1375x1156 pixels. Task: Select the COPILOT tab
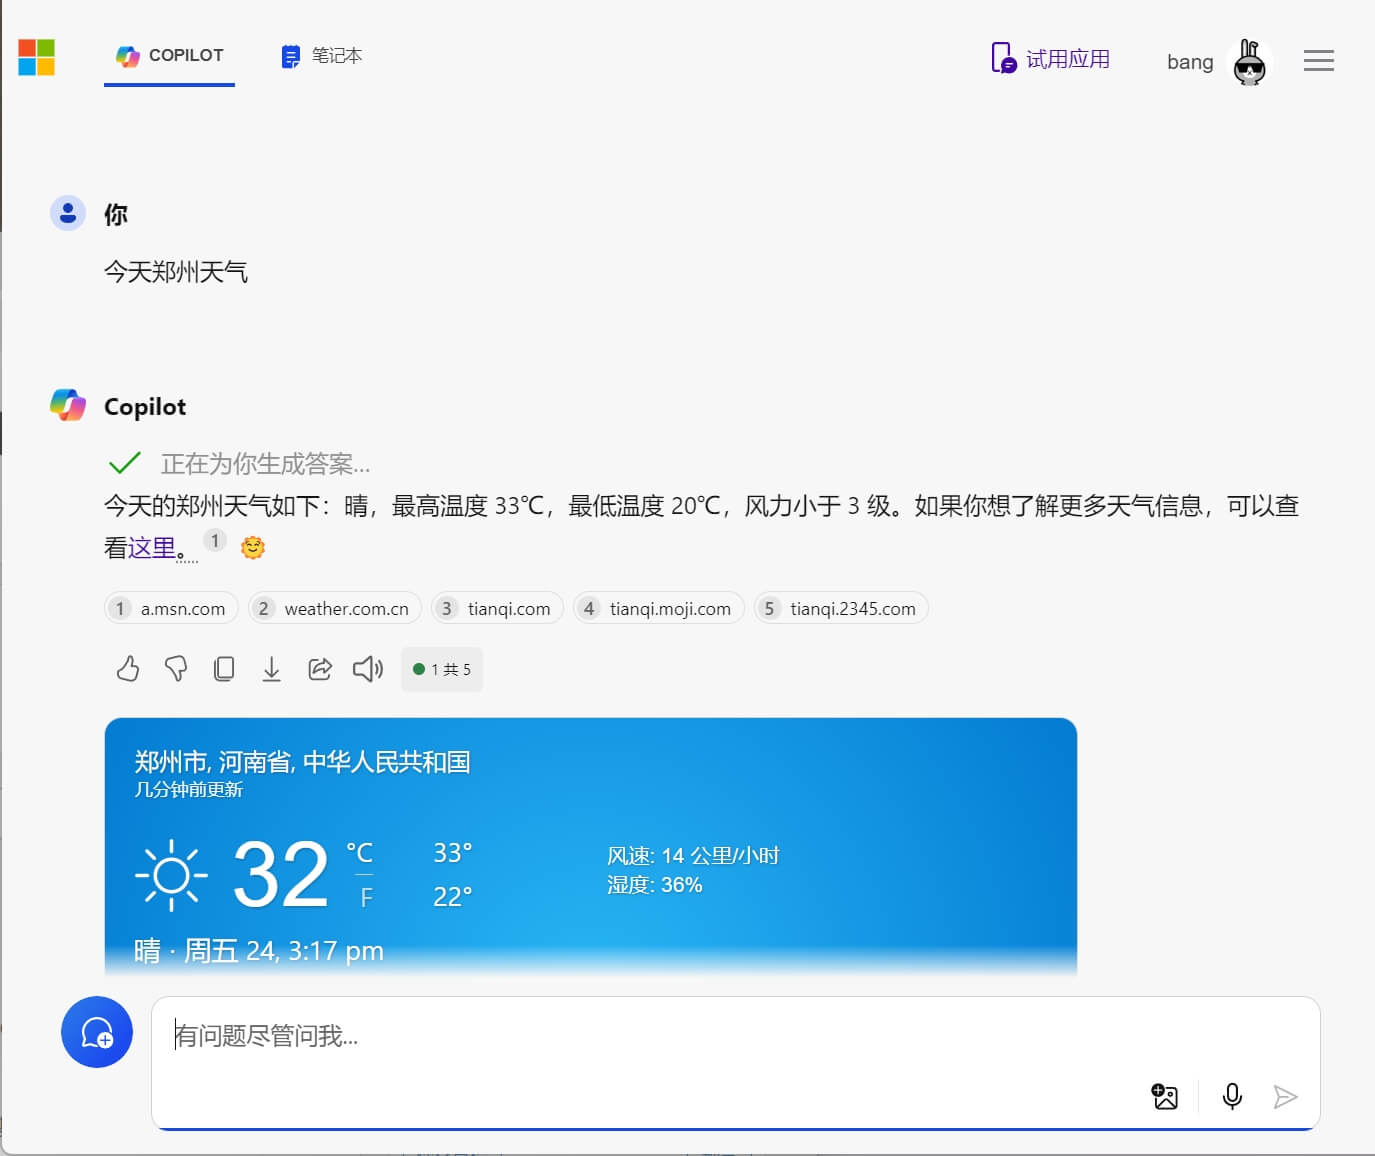169,56
